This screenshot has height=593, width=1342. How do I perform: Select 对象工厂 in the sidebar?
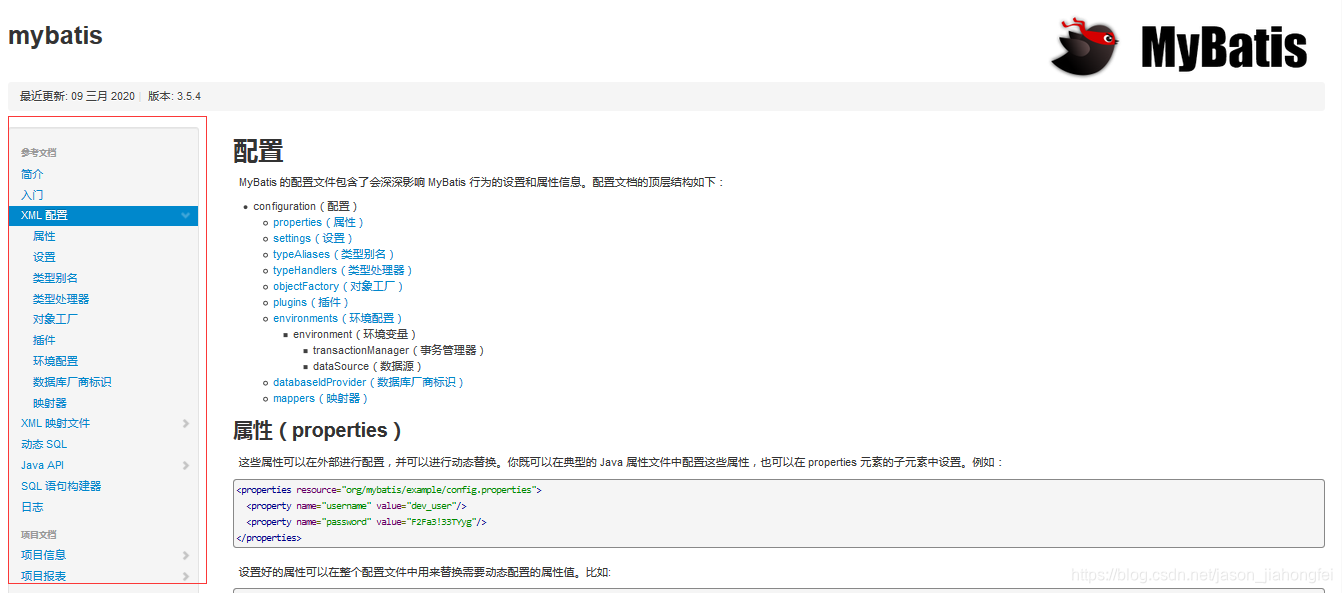tap(57, 319)
